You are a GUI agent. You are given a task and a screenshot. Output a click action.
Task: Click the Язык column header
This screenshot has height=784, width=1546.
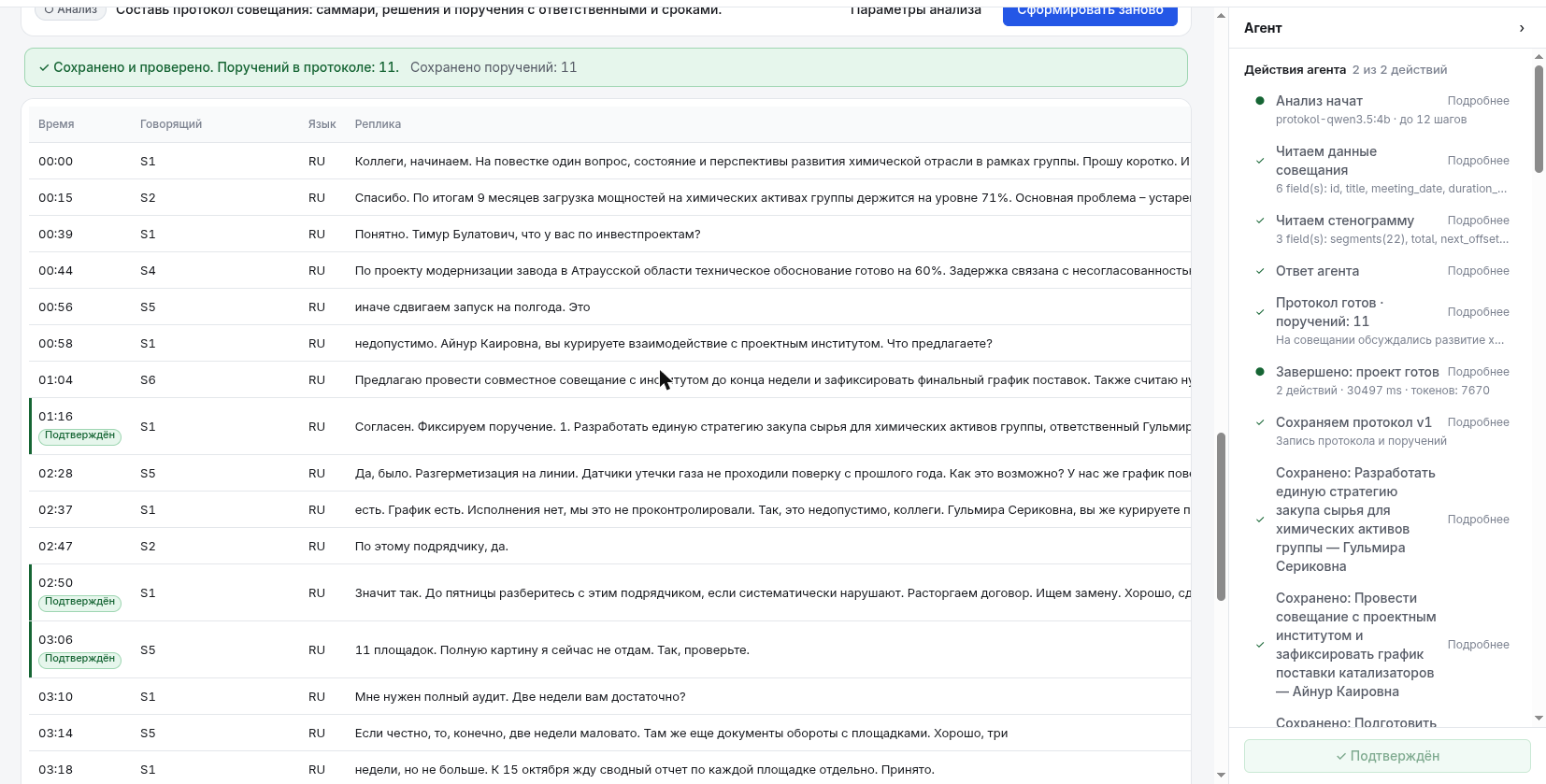(x=322, y=124)
